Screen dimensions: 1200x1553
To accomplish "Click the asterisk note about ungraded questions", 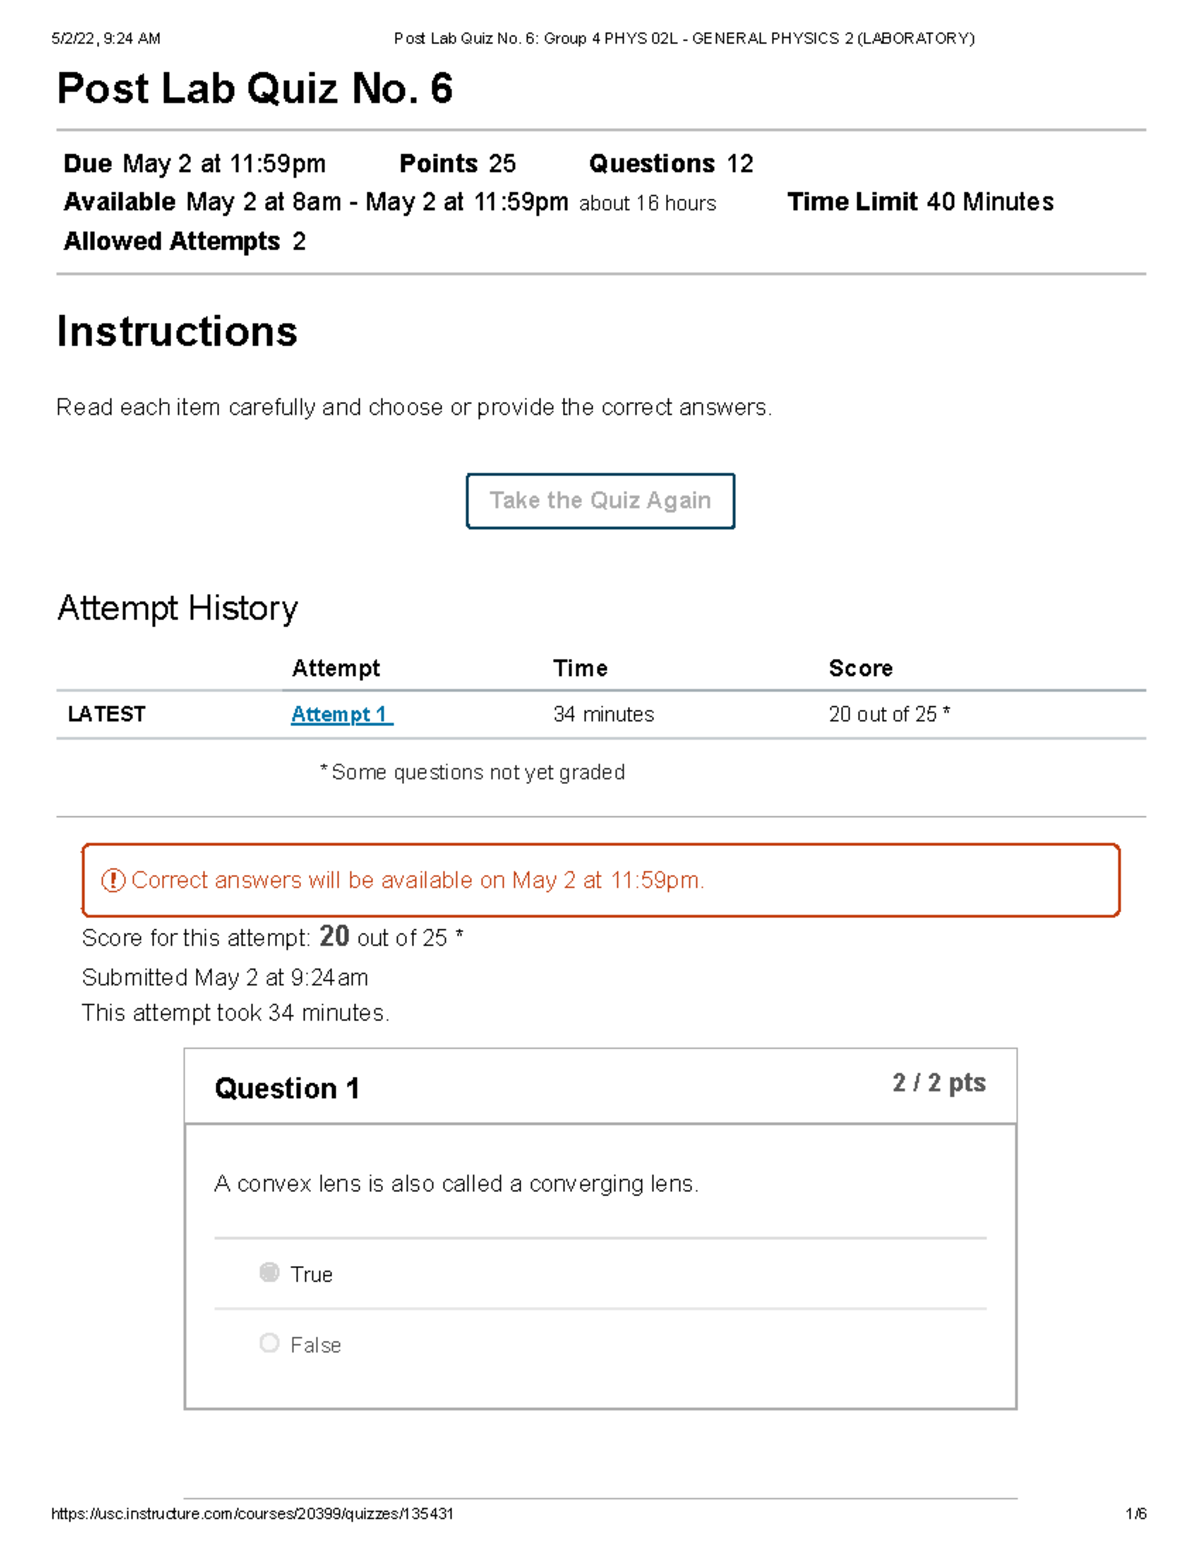I will coord(472,771).
